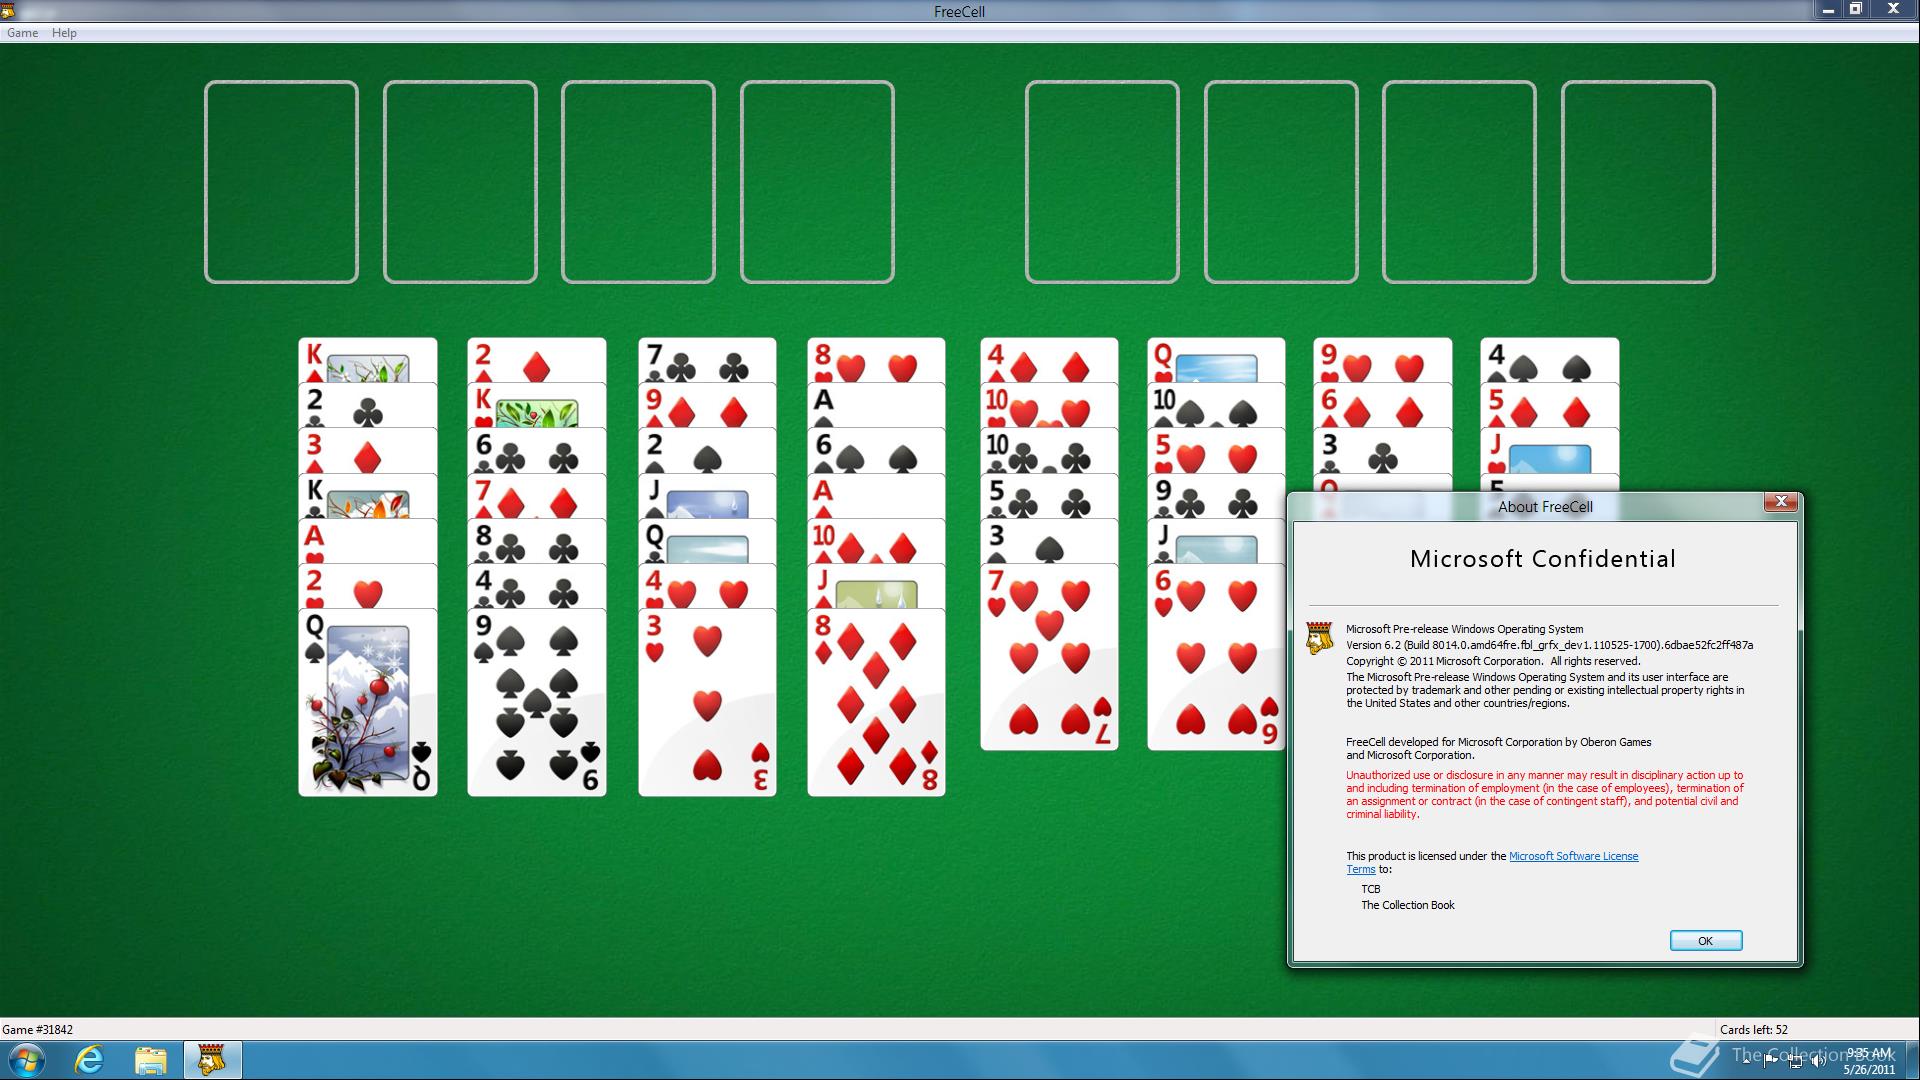Screen dimensions: 1920x1080
Task: Click the 8 of hearts atop fourth column
Action: click(876, 360)
